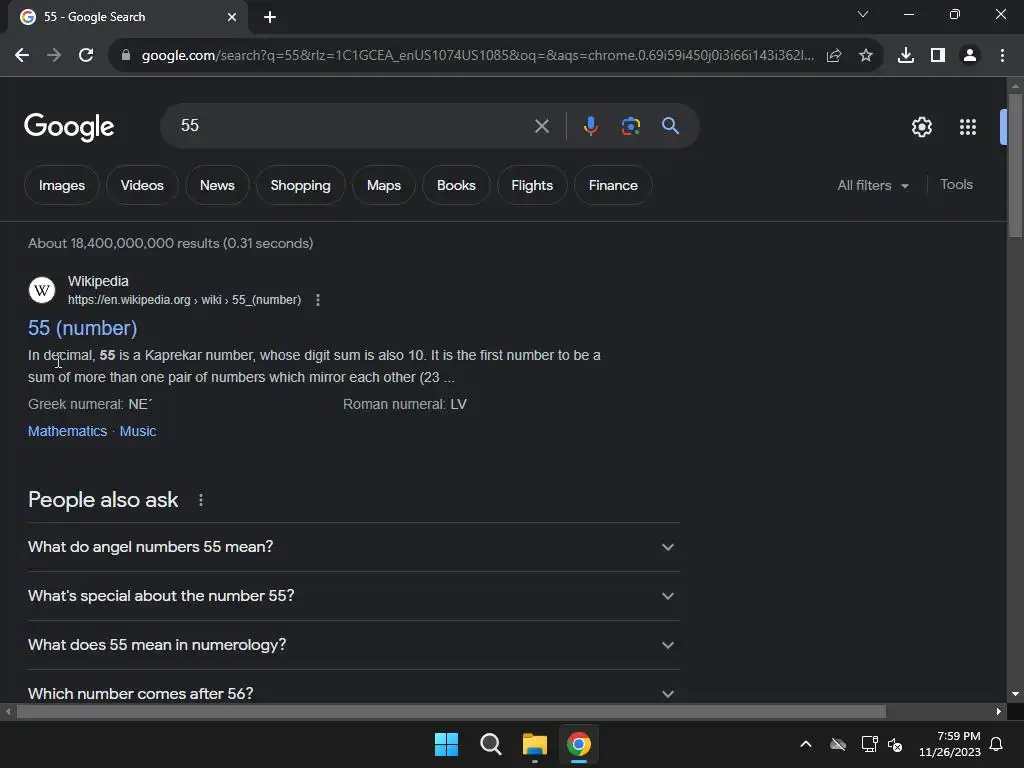This screenshot has width=1024, height=768.
Task: Open a new tab with plus button
Action: coord(270,17)
